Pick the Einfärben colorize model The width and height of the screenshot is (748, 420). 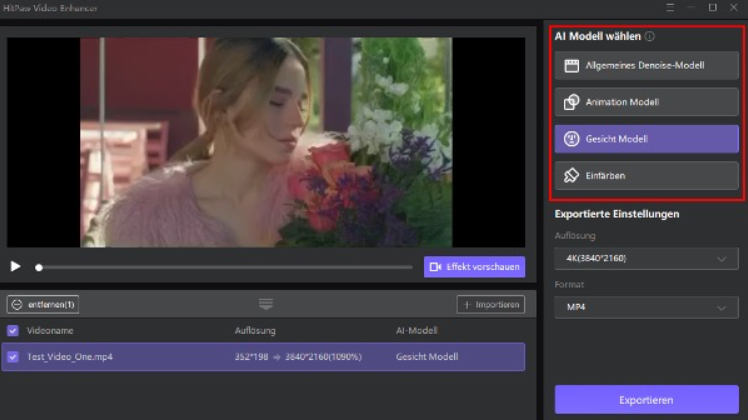646,175
